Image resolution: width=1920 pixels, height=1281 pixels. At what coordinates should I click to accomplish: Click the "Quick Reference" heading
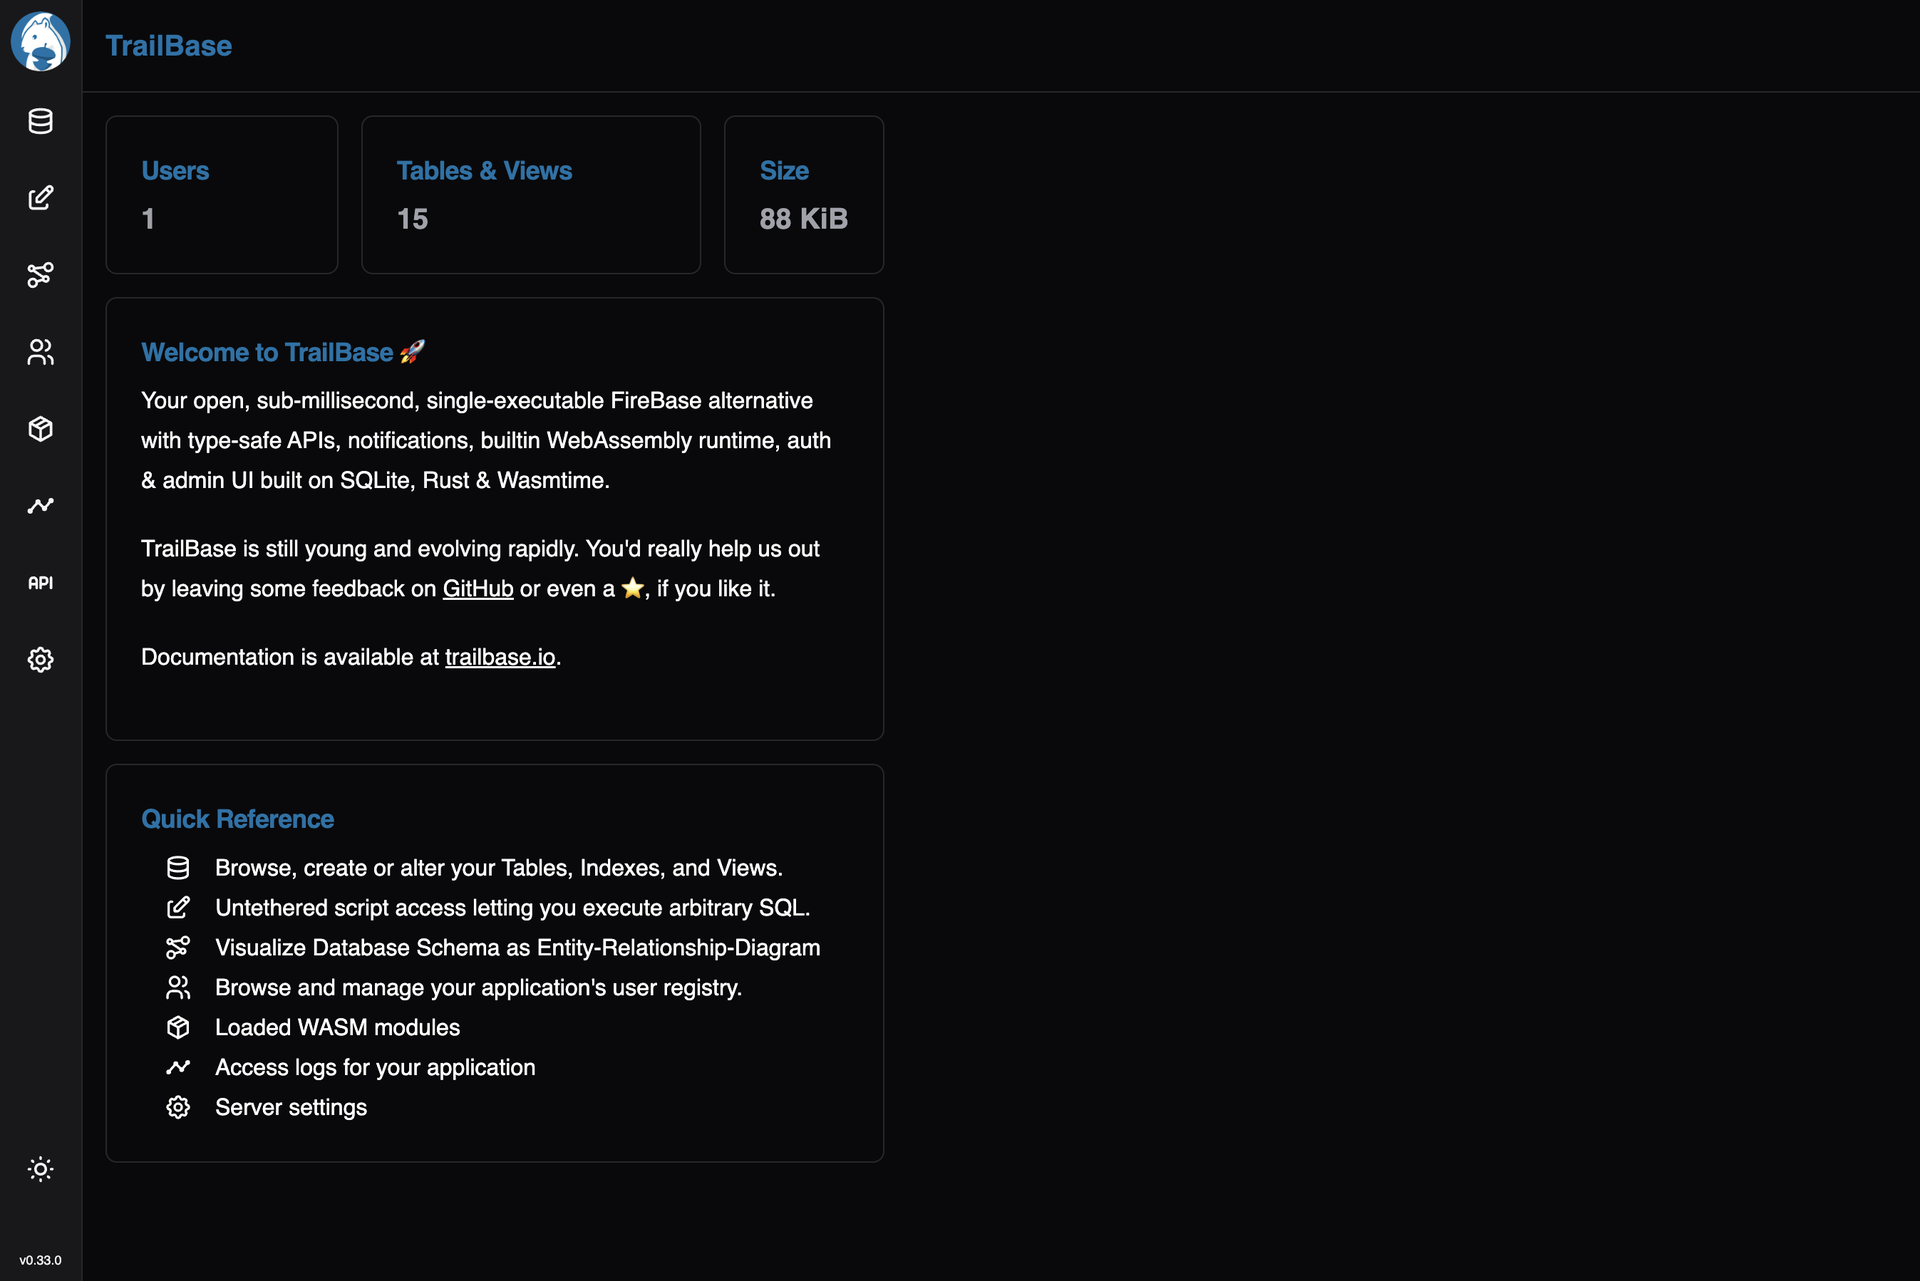pos(238,819)
